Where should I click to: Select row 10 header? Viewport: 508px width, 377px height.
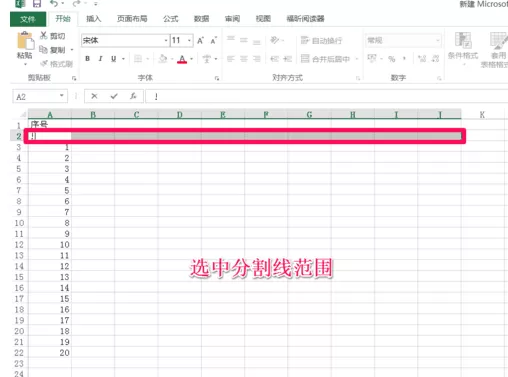(19, 223)
